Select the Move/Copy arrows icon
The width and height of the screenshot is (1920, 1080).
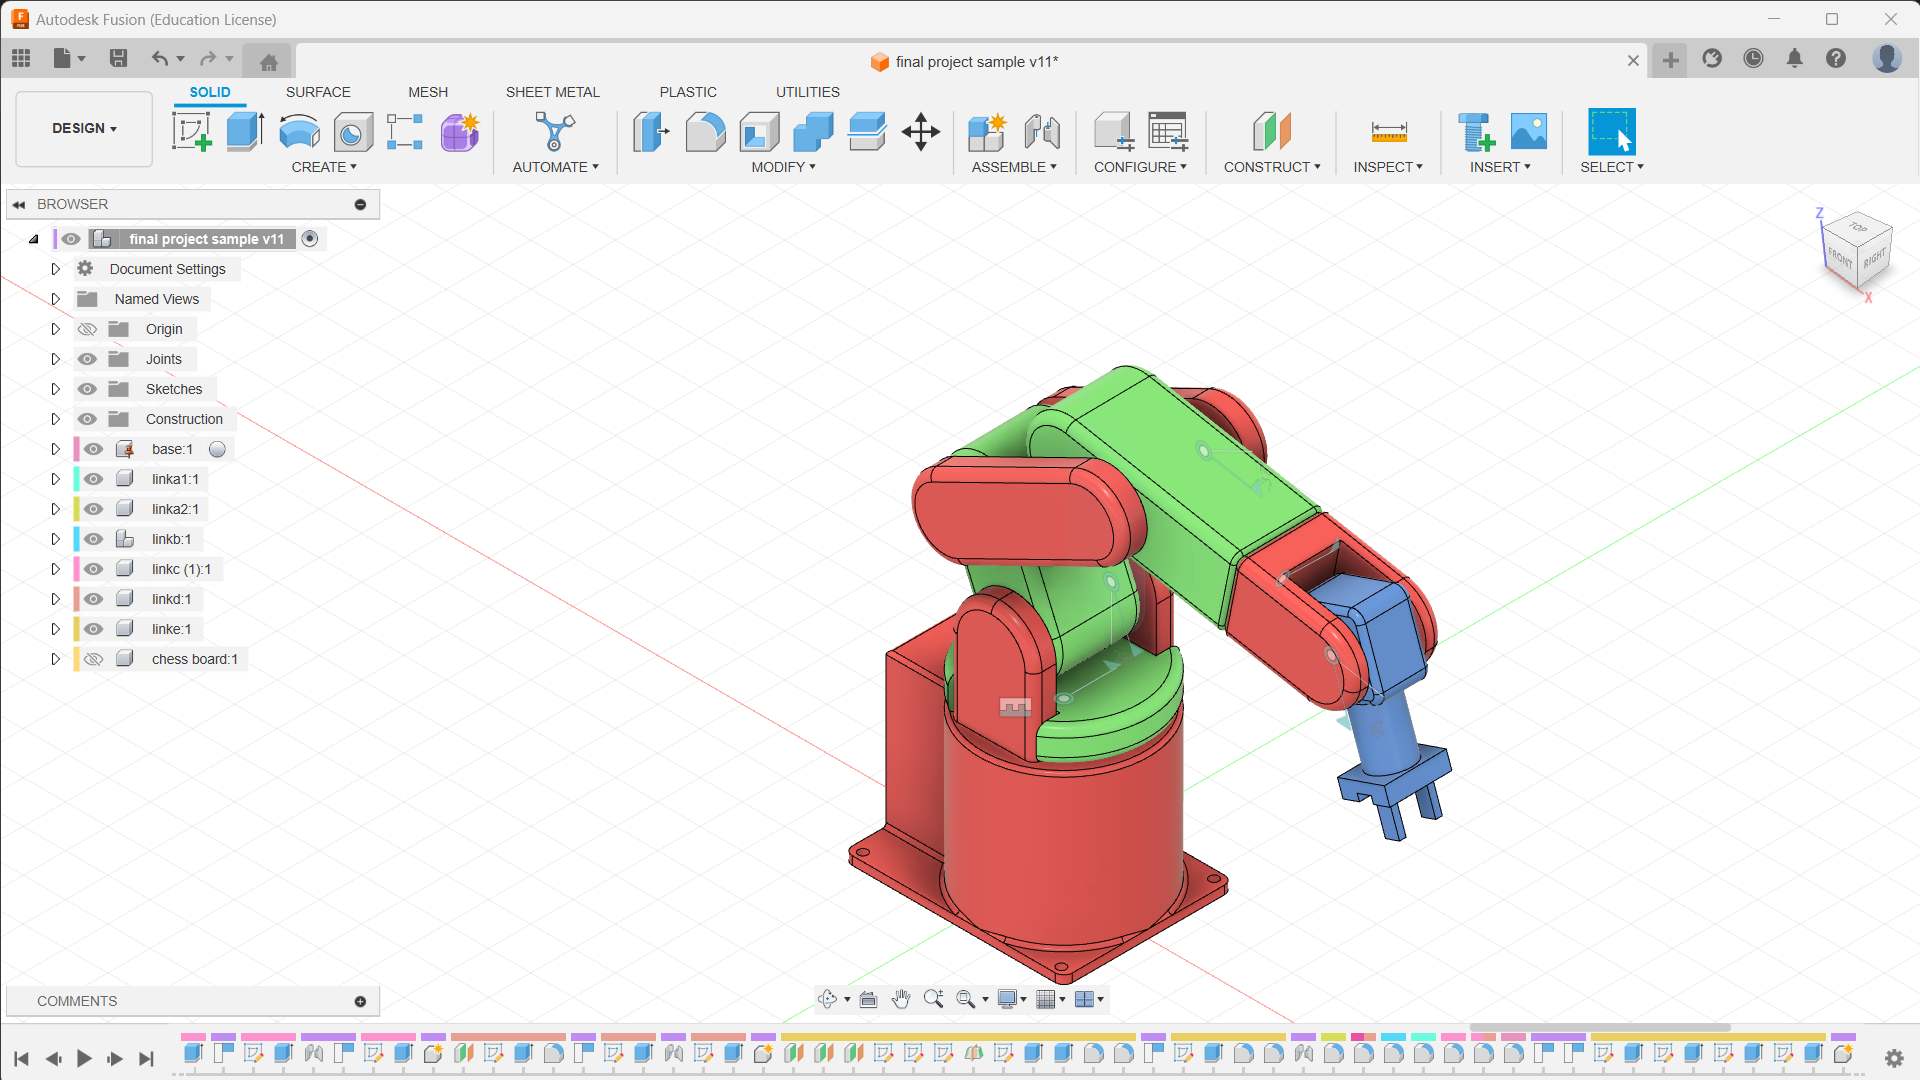pyautogui.click(x=920, y=131)
